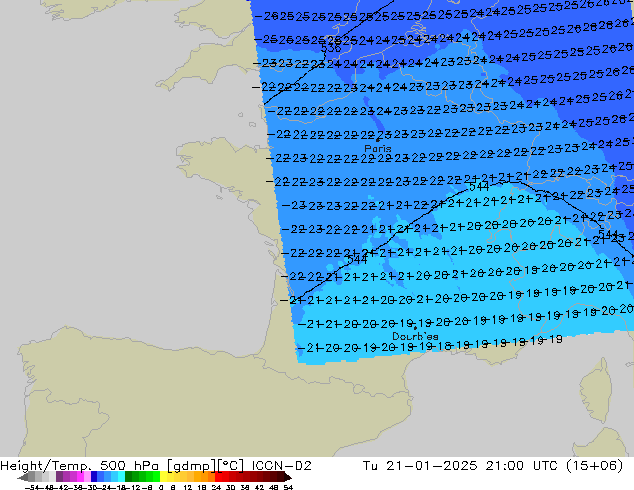Click the Dourbies city label
Screen dimensions: 634x490
415,336
